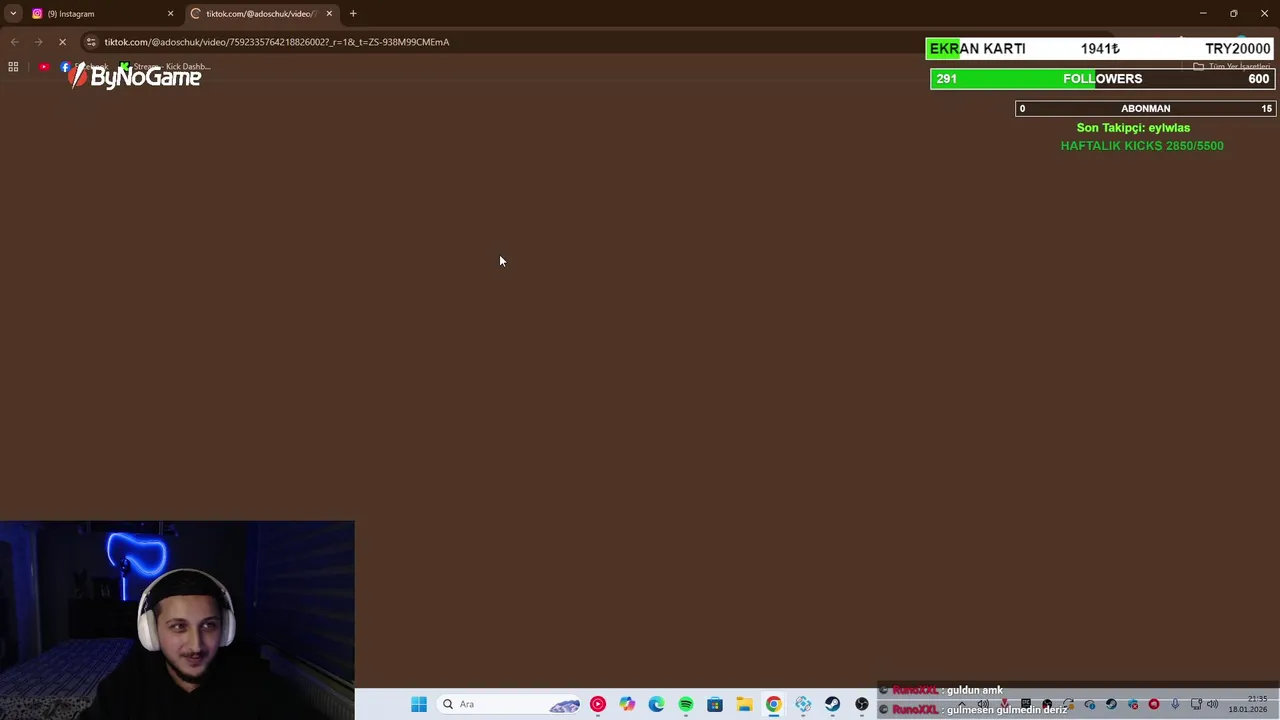
Task: Focus the tiktok.com address bar URL
Action: click(x=277, y=42)
